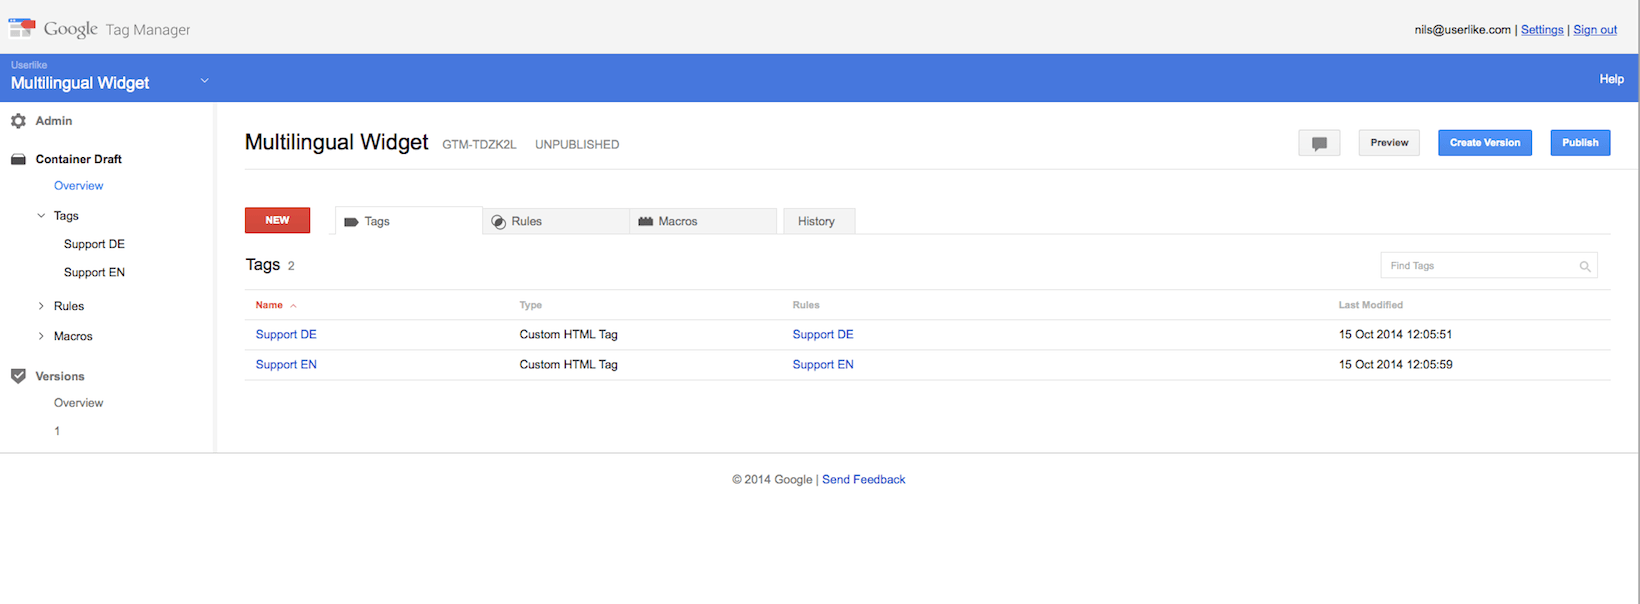Viewport: 1640px width, 604px height.
Task: Click the Send Feedback link
Action: coord(863,480)
